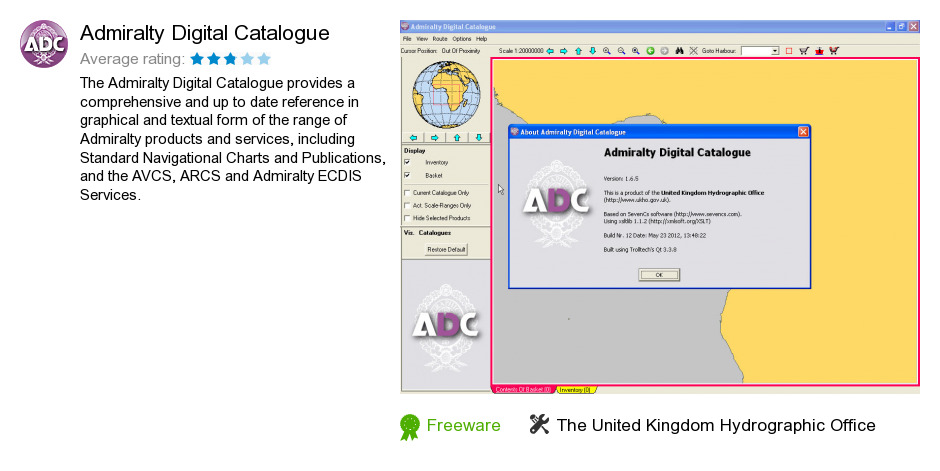Viewport: 940px width, 471px height.
Task: Click the green circular go-forward toolbar icon
Action: point(650,50)
